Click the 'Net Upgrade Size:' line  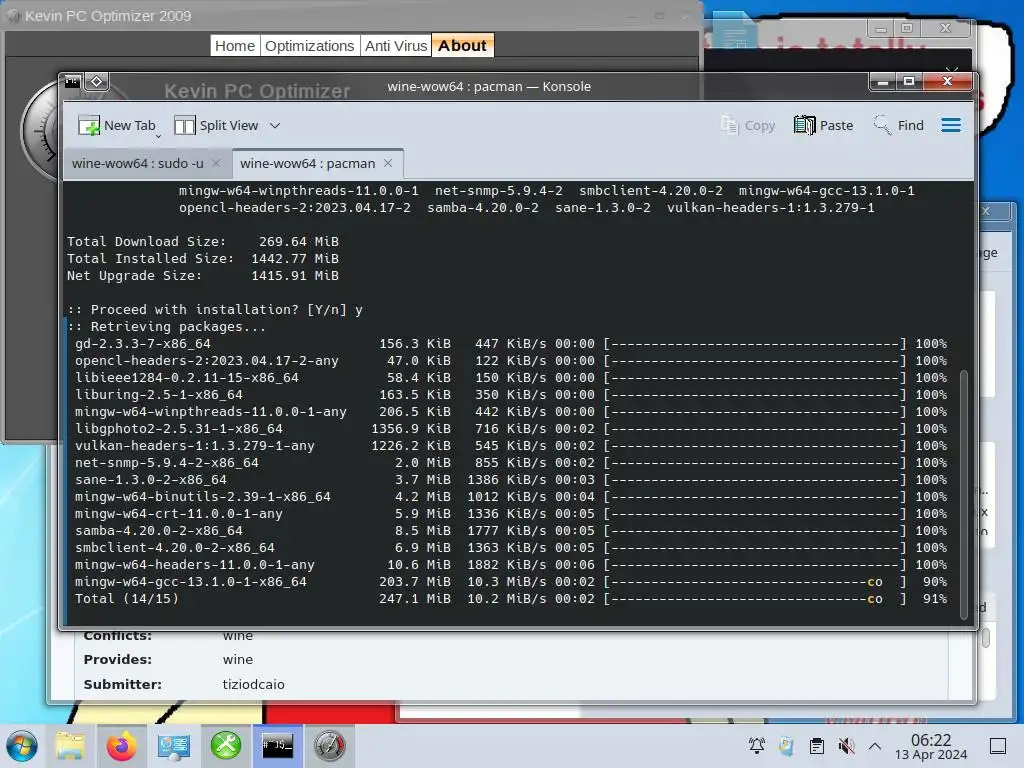tap(203, 276)
